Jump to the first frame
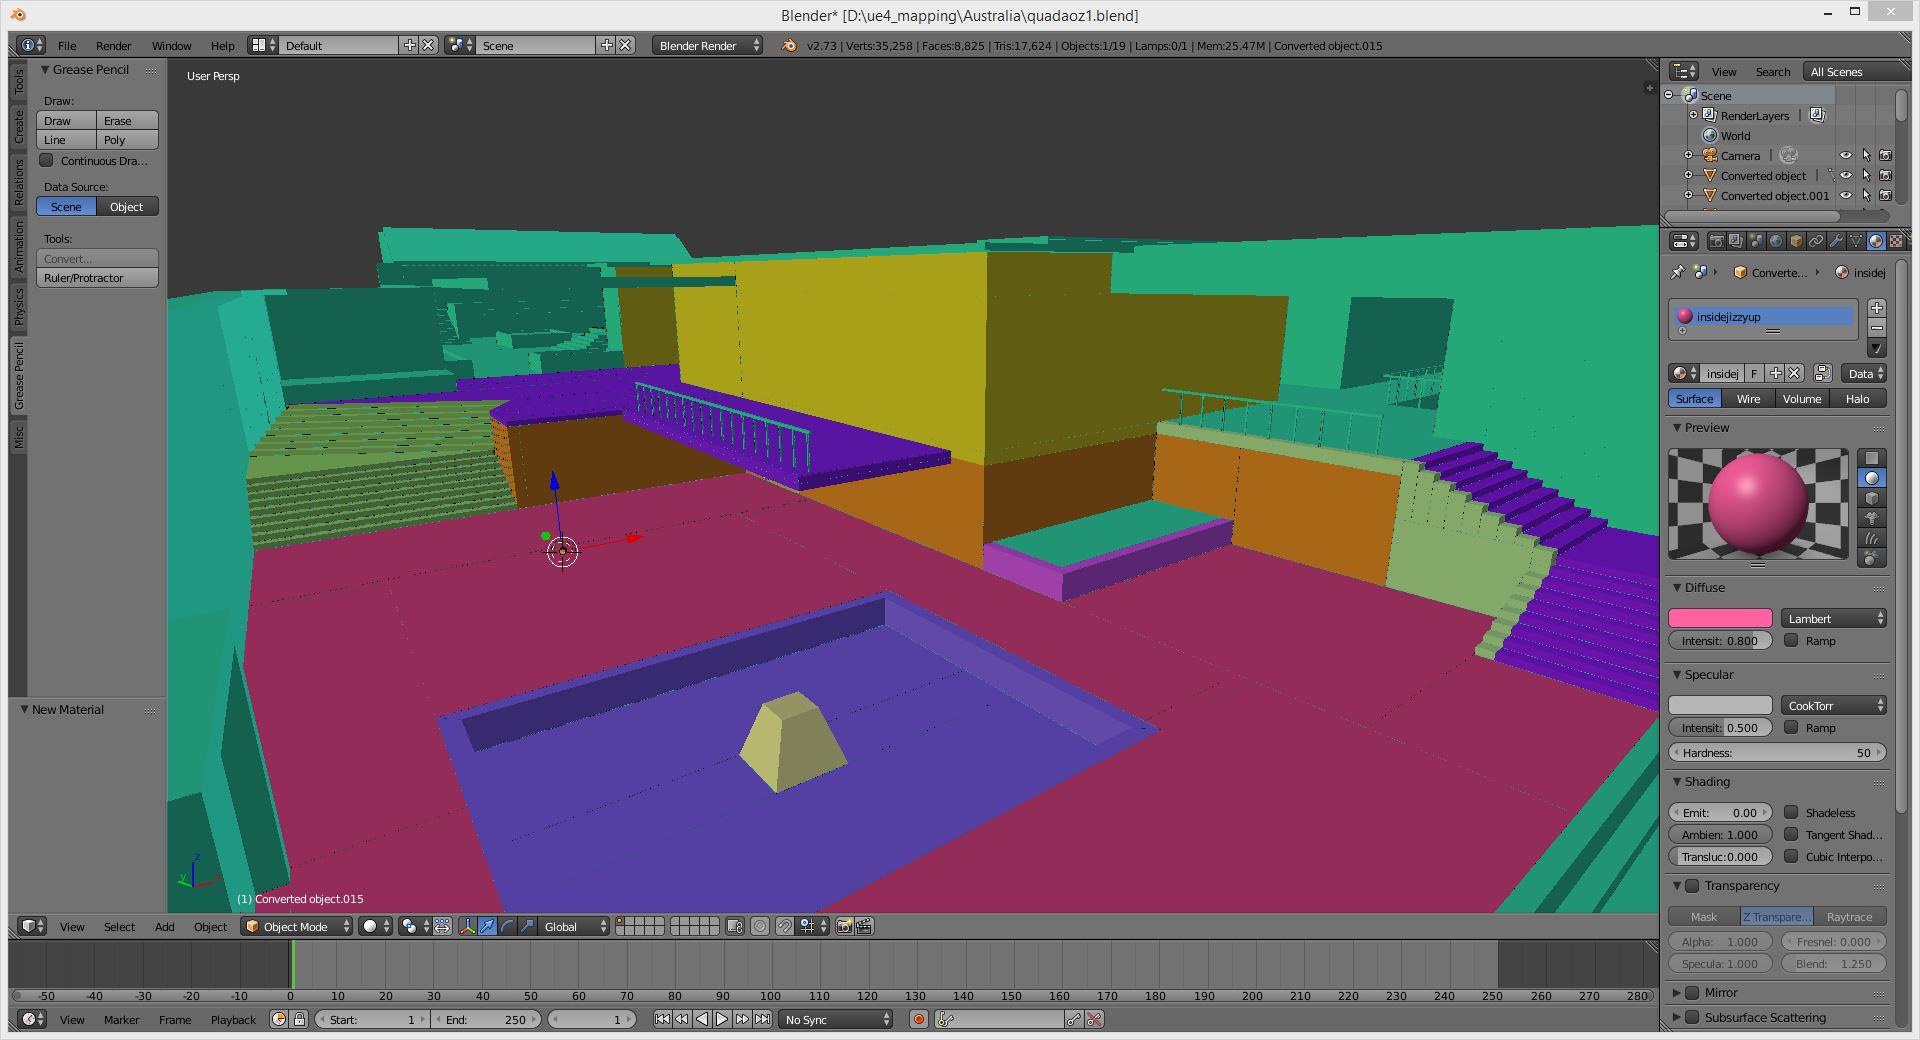 coord(662,1019)
